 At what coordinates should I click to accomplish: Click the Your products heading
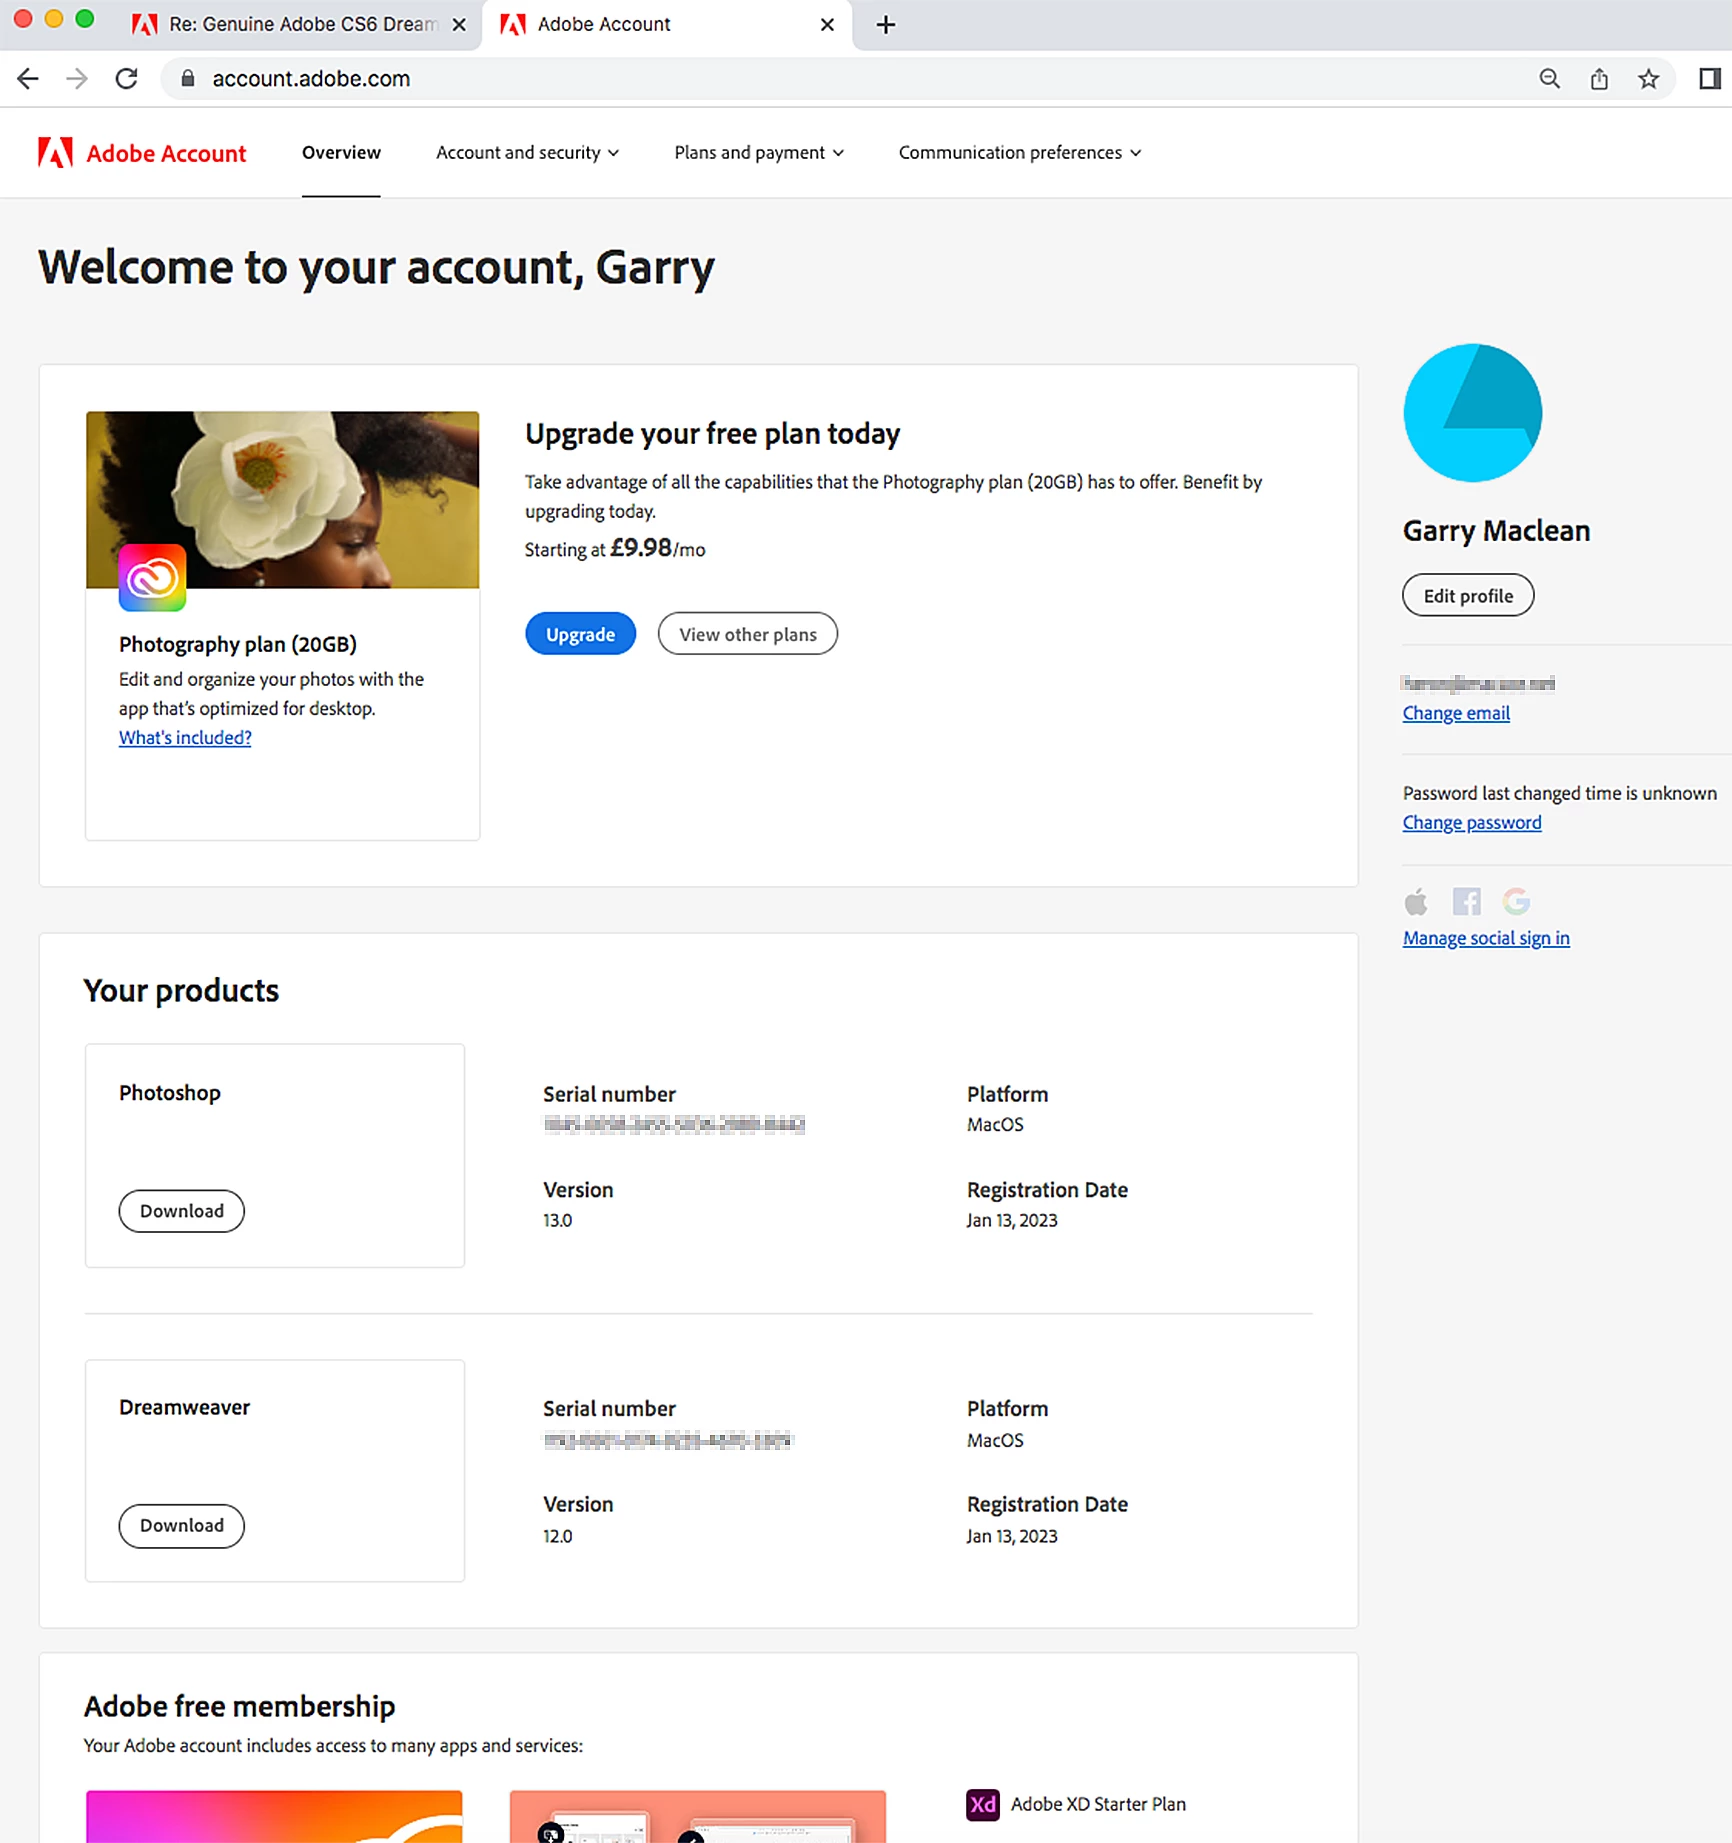point(181,991)
